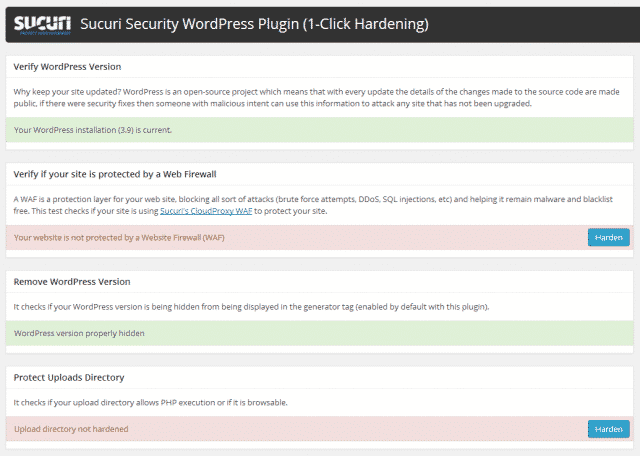640x456 pixels.
Task: Open the Sucuri's CloudProxy WAF link
Action: pyautogui.click(x=206, y=211)
